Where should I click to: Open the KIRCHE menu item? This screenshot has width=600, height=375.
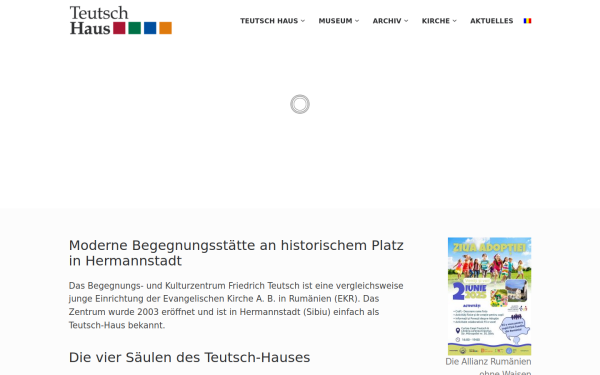click(435, 21)
